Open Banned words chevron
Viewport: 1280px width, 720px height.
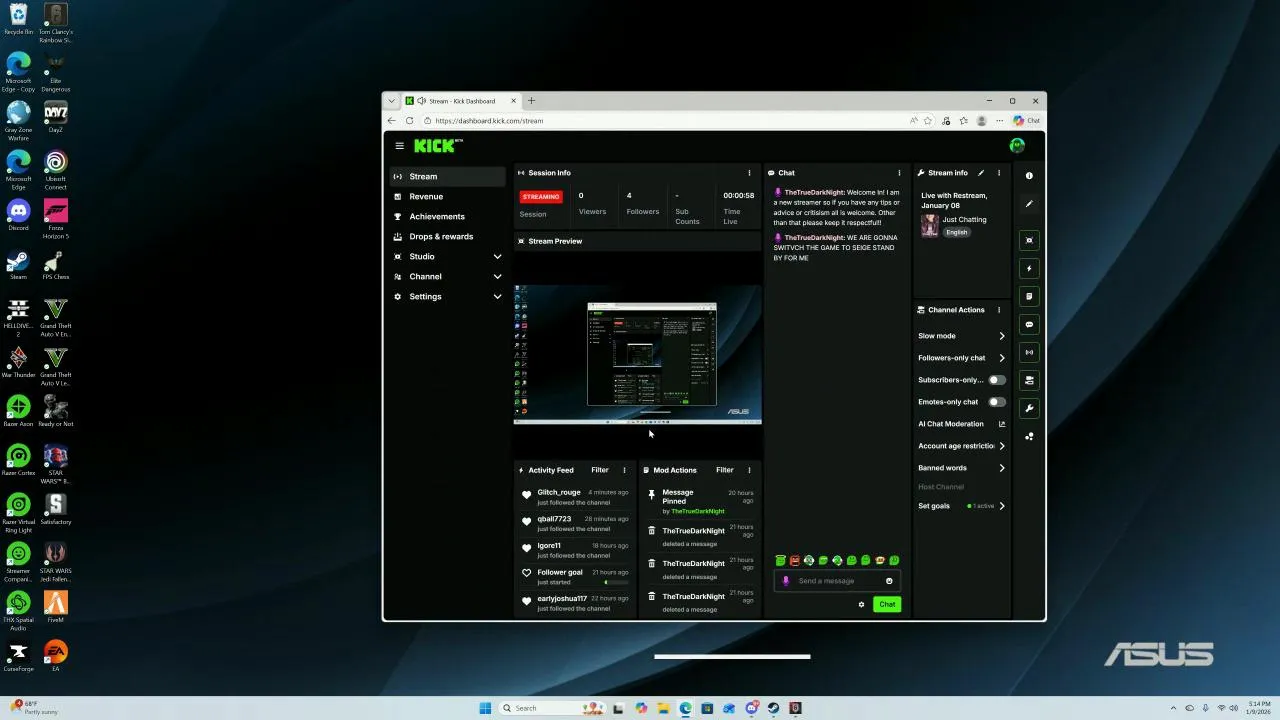coord(1001,468)
